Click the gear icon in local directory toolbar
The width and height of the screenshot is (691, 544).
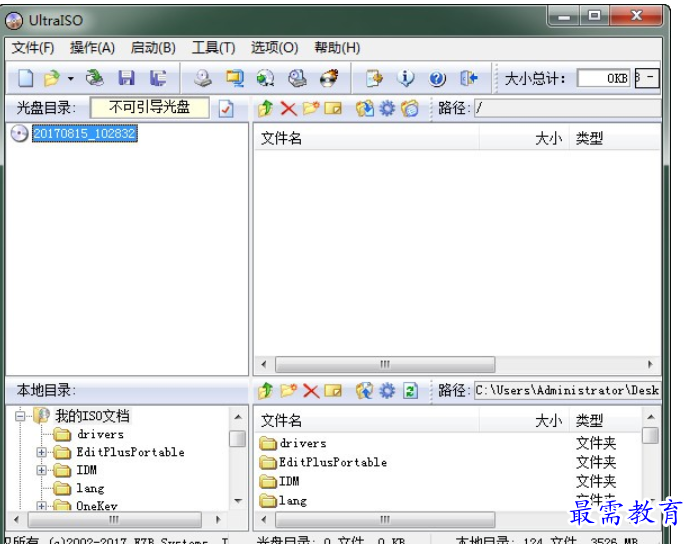click(387, 391)
